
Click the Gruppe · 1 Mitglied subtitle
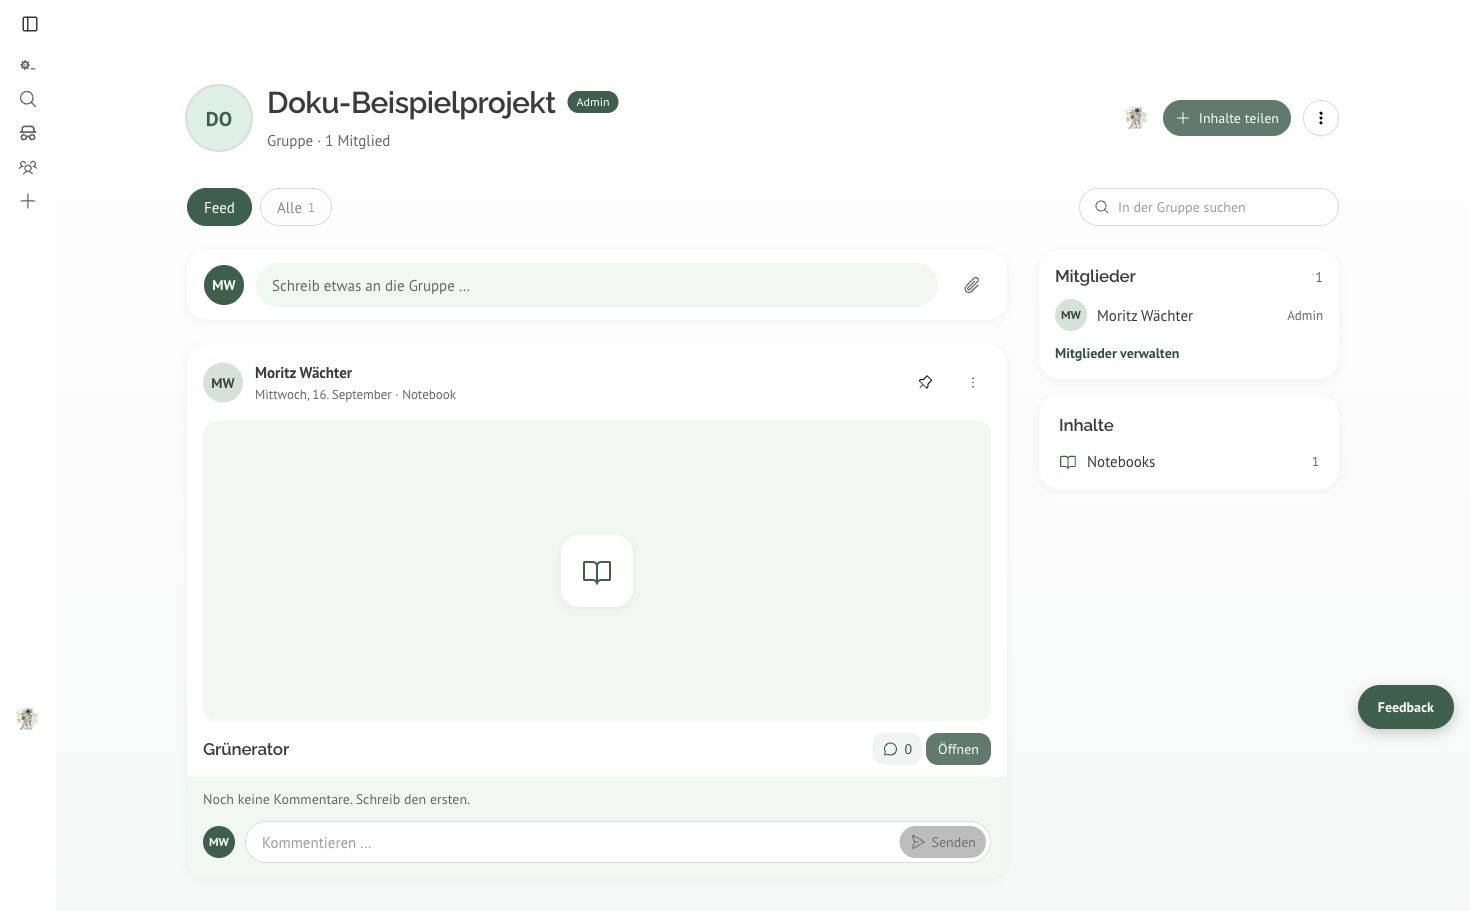[328, 141]
